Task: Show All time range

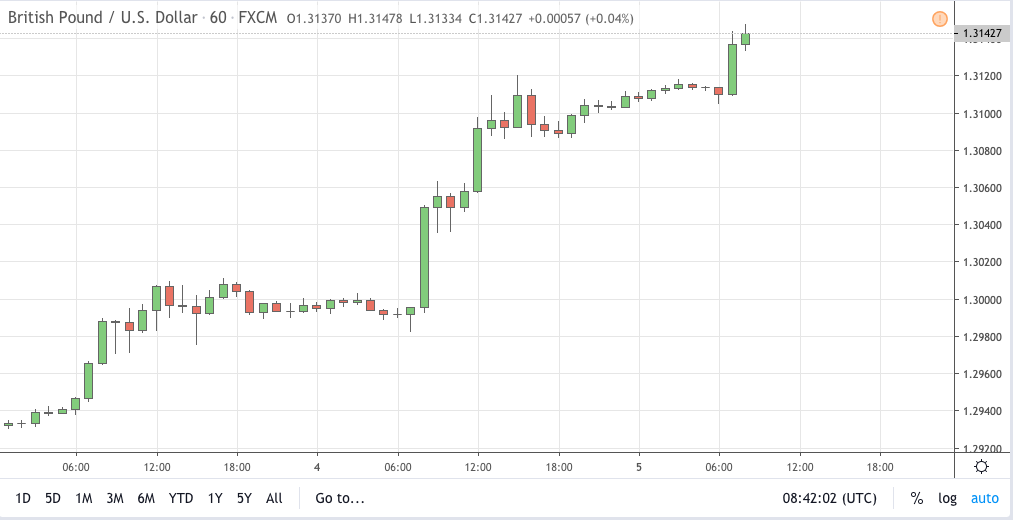Action: coord(274,498)
